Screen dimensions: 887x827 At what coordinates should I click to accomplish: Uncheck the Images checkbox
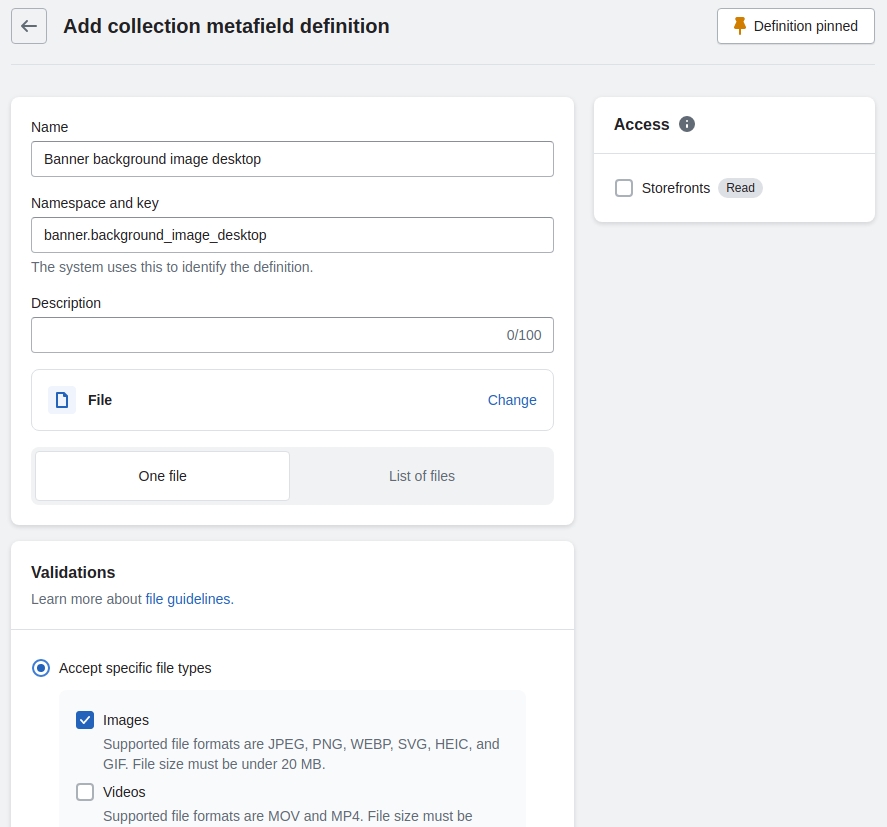(85, 720)
